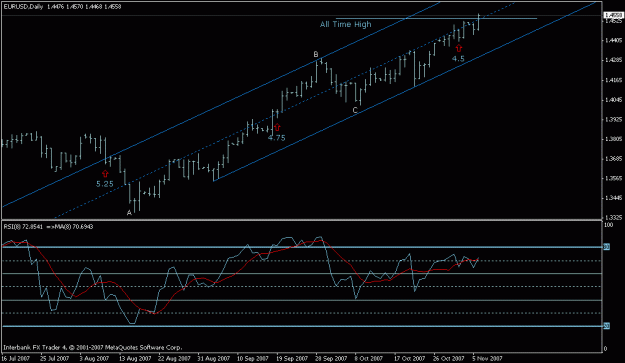Click the RSI scale value 0
This screenshot has width=625, height=363.
(606, 349)
